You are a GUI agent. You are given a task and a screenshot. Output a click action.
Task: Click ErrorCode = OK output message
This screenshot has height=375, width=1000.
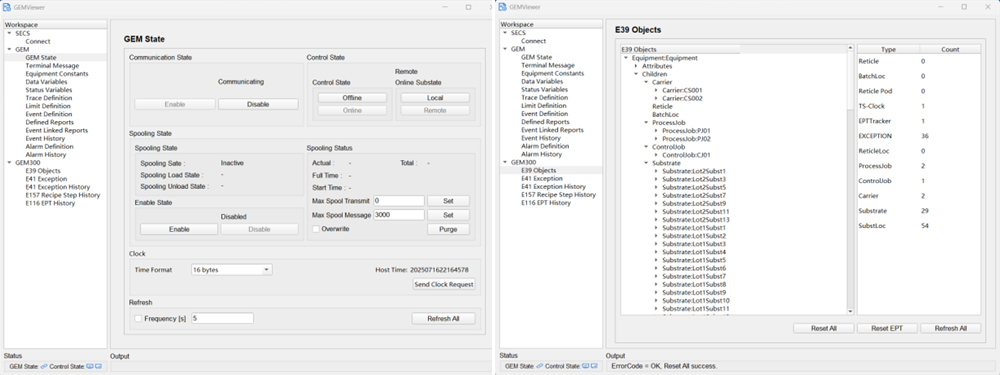click(664, 366)
